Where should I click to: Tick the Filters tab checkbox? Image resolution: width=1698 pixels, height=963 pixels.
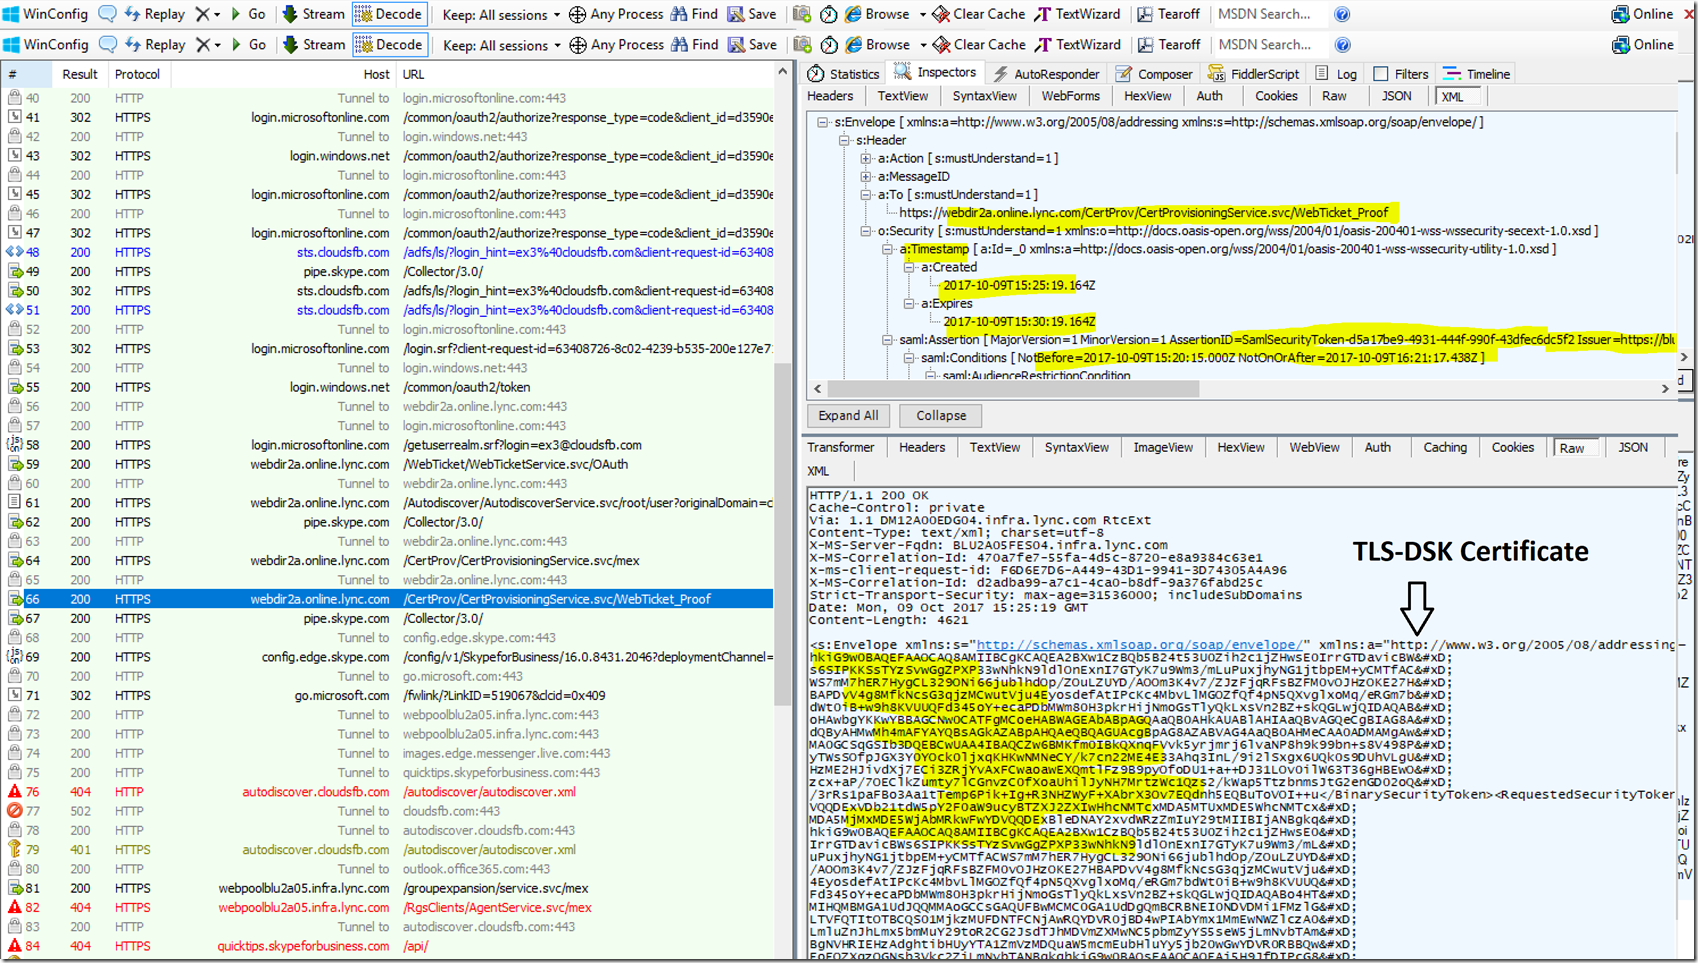(x=1381, y=74)
